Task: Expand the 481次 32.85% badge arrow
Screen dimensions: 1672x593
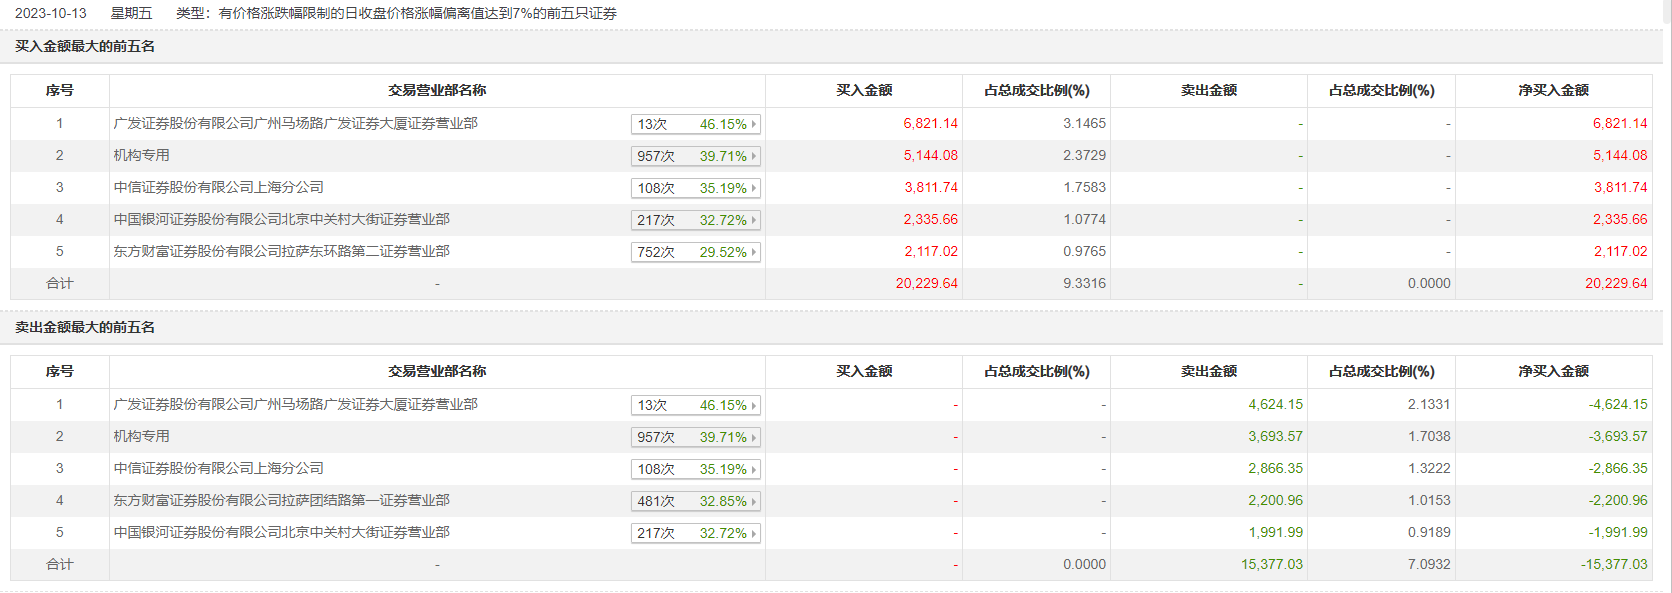Action: click(754, 501)
